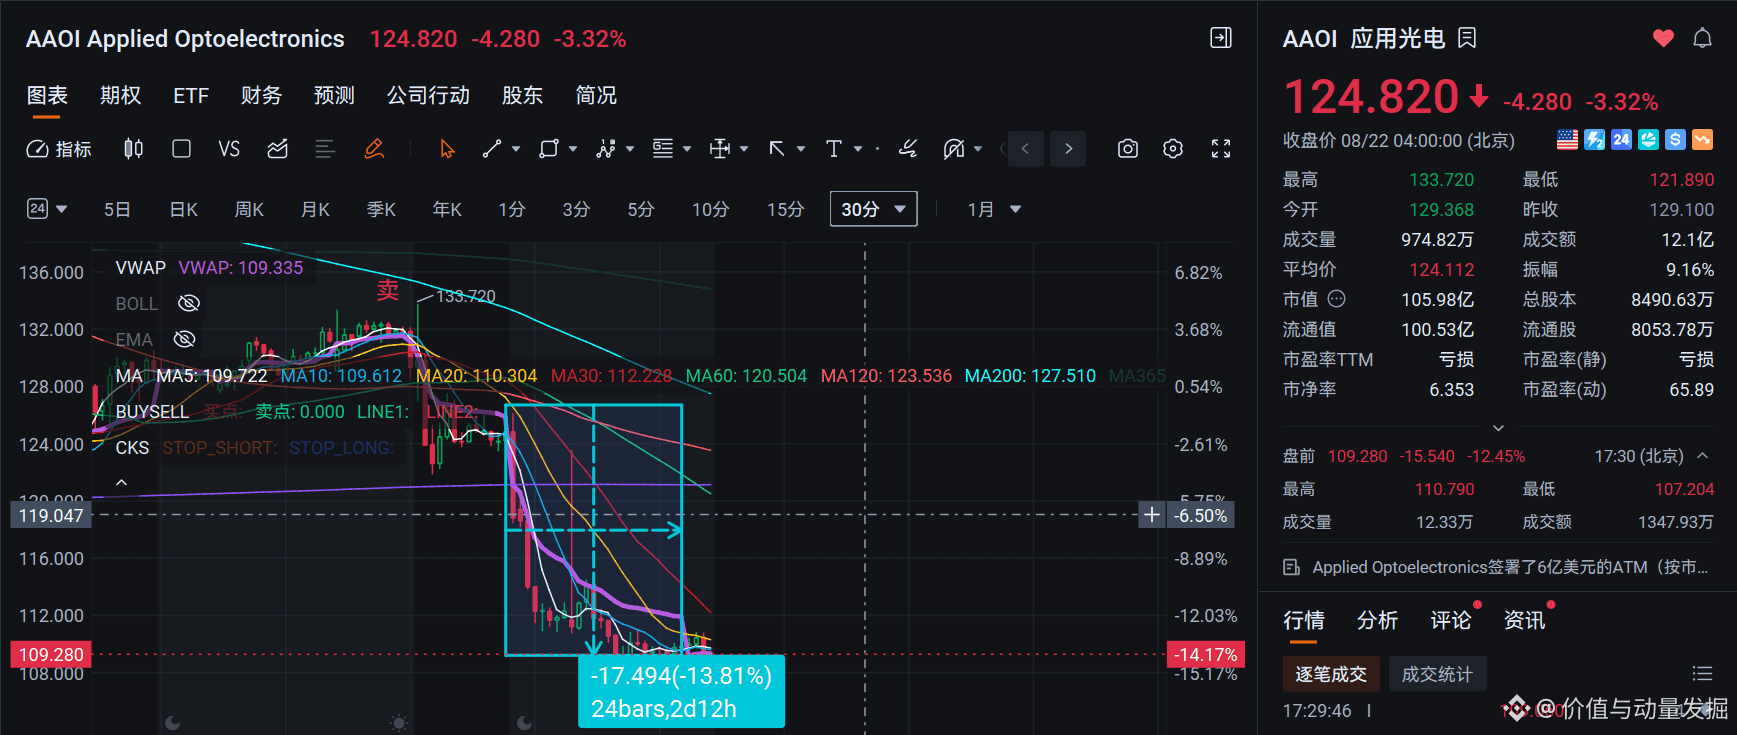
Task: Select the Fibonacci levels tool icon
Action: coord(662,149)
